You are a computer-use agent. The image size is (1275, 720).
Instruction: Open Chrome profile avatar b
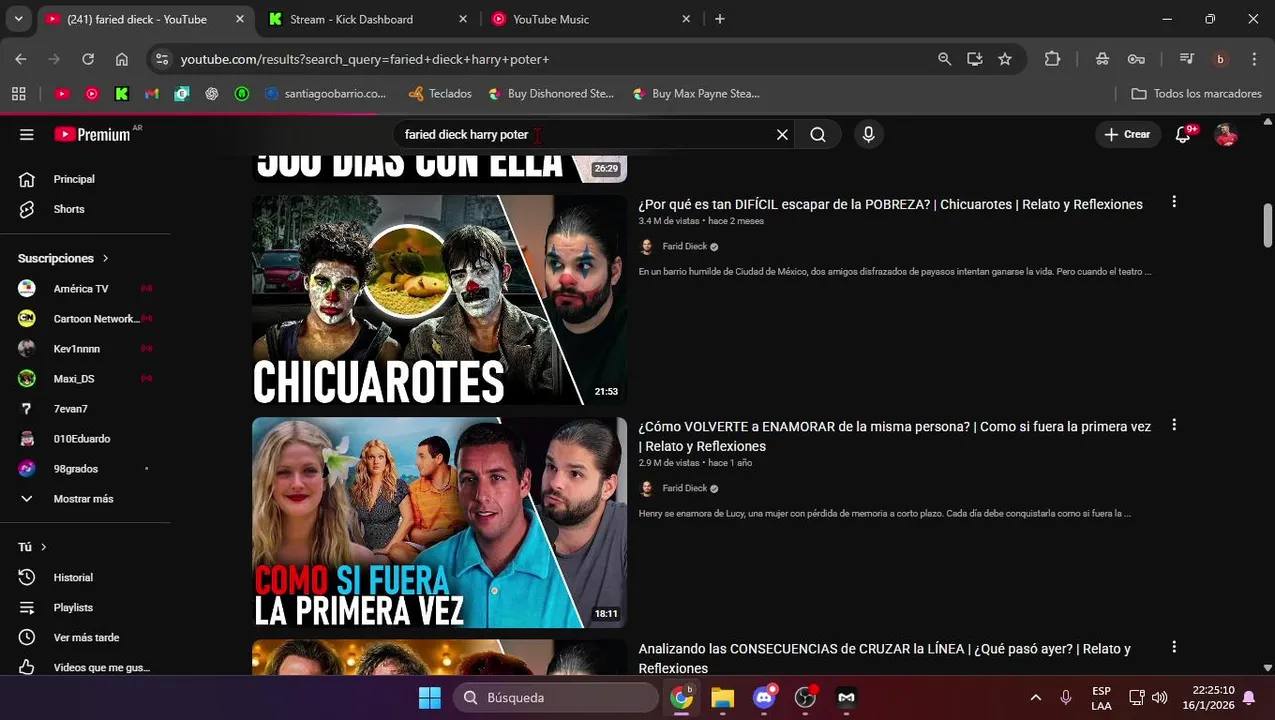point(1220,59)
